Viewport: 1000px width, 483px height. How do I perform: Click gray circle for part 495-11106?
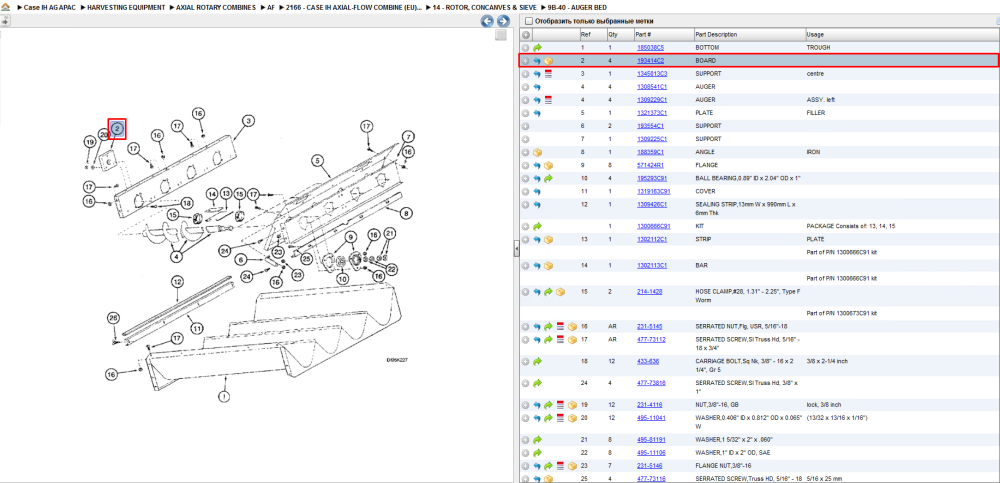(526, 452)
